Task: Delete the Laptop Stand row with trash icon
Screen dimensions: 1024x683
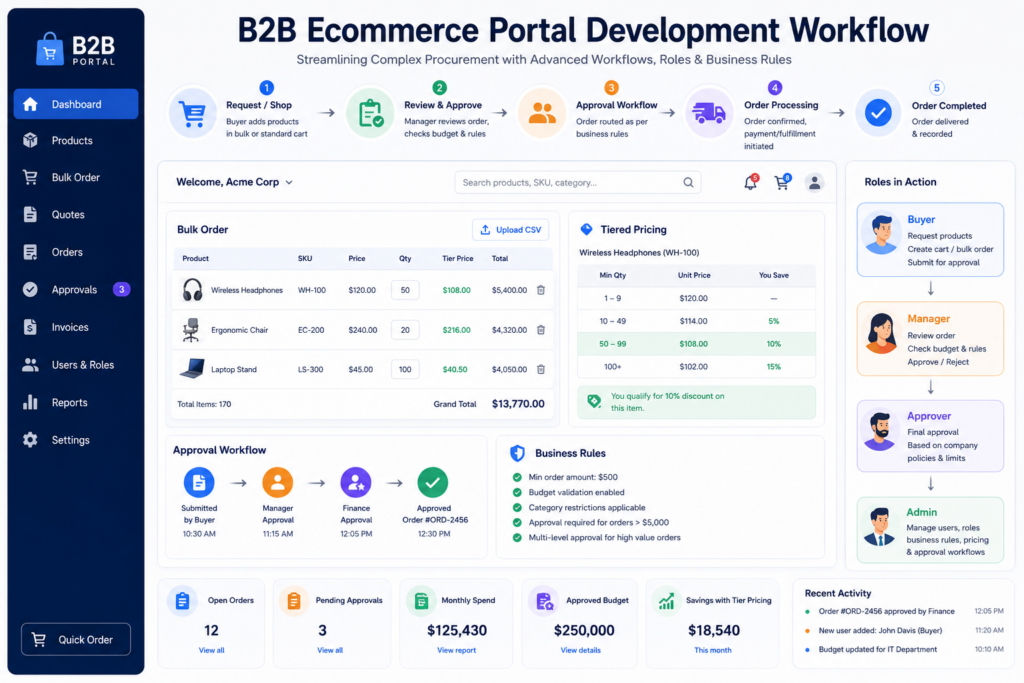Action: click(541, 370)
